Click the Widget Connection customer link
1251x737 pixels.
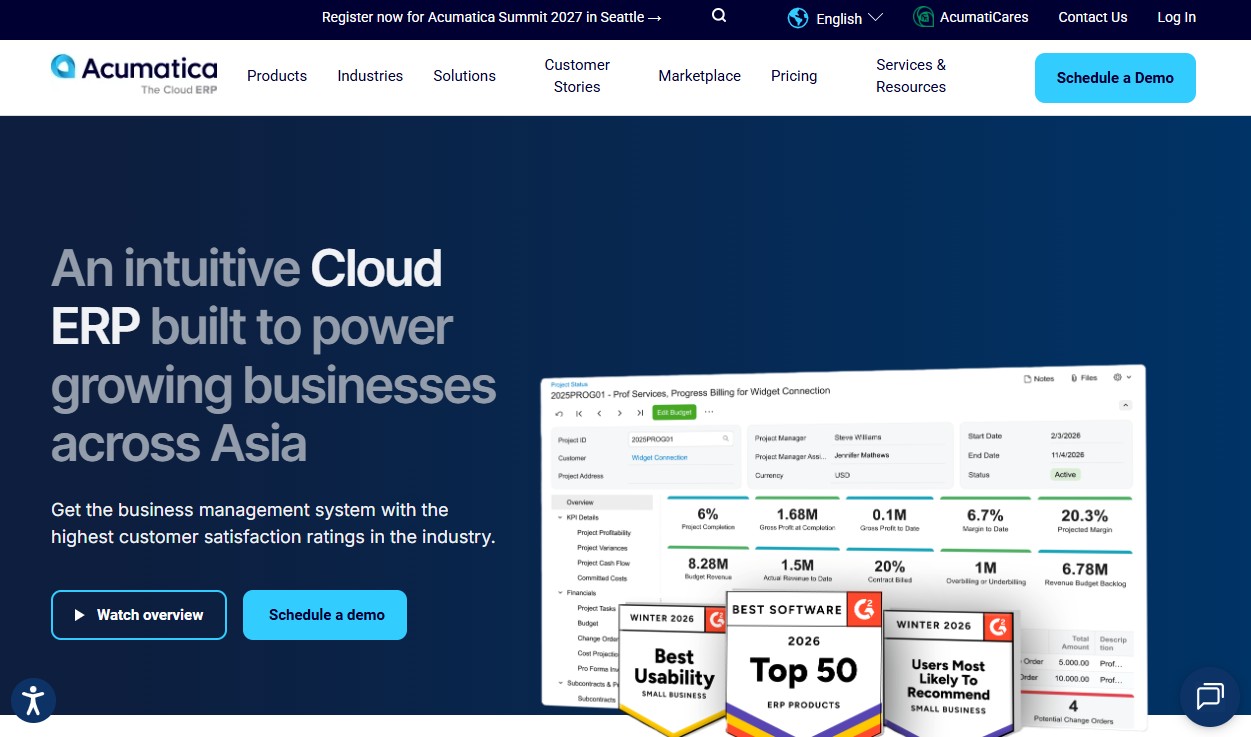coord(659,457)
